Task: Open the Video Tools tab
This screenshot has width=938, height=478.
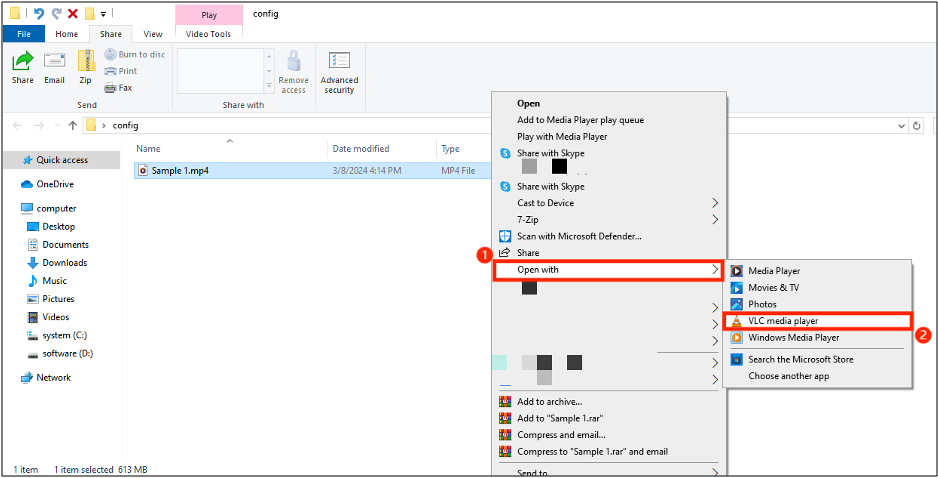Action: coord(208,34)
